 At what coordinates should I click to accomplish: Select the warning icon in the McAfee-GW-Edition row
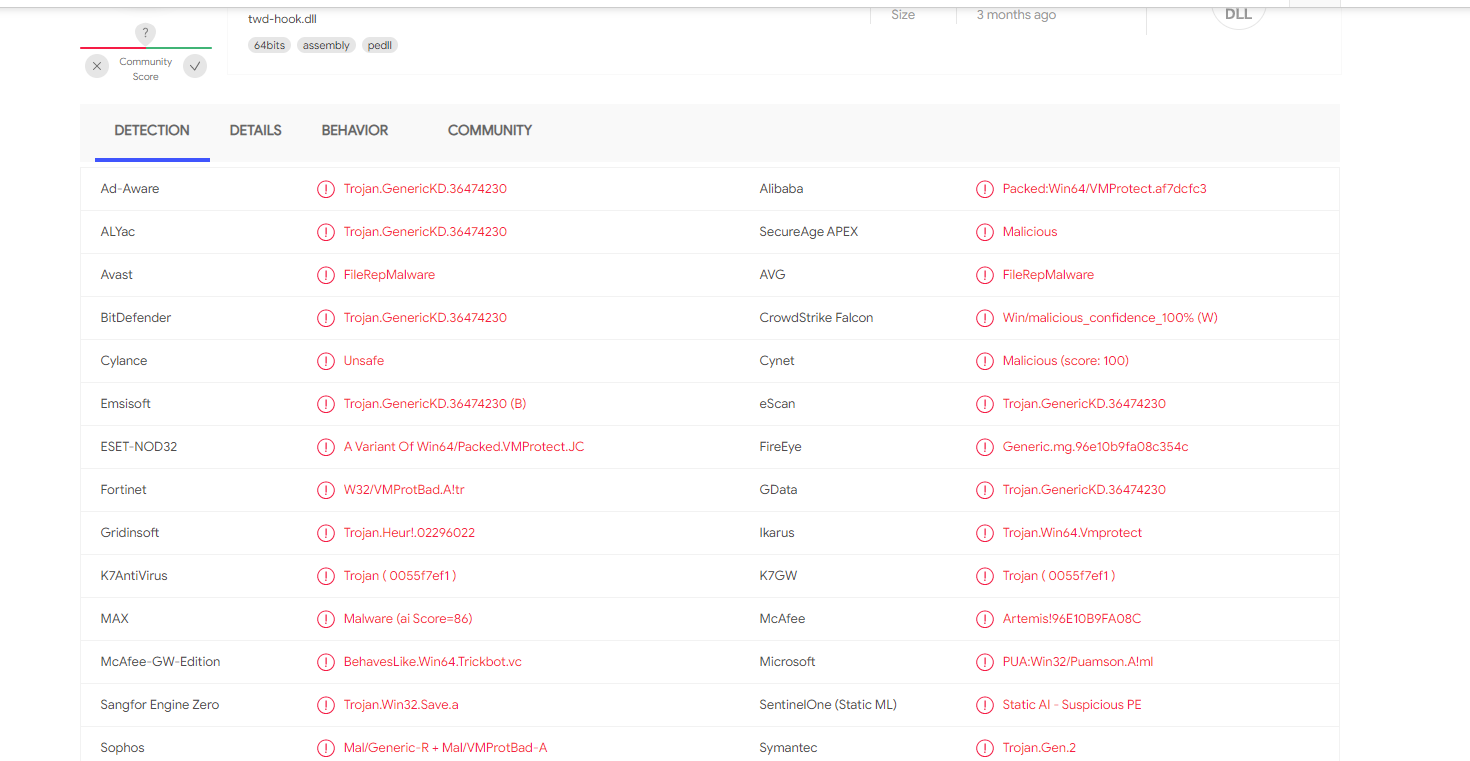pyautogui.click(x=326, y=662)
